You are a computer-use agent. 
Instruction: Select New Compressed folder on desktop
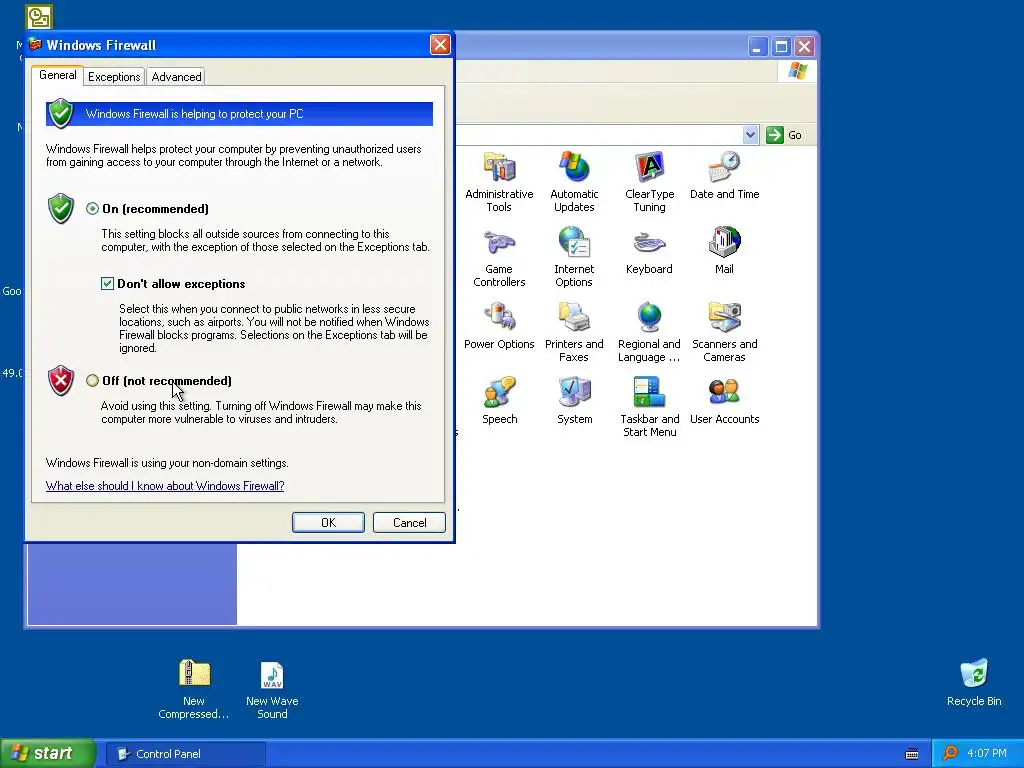pyautogui.click(x=194, y=690)
